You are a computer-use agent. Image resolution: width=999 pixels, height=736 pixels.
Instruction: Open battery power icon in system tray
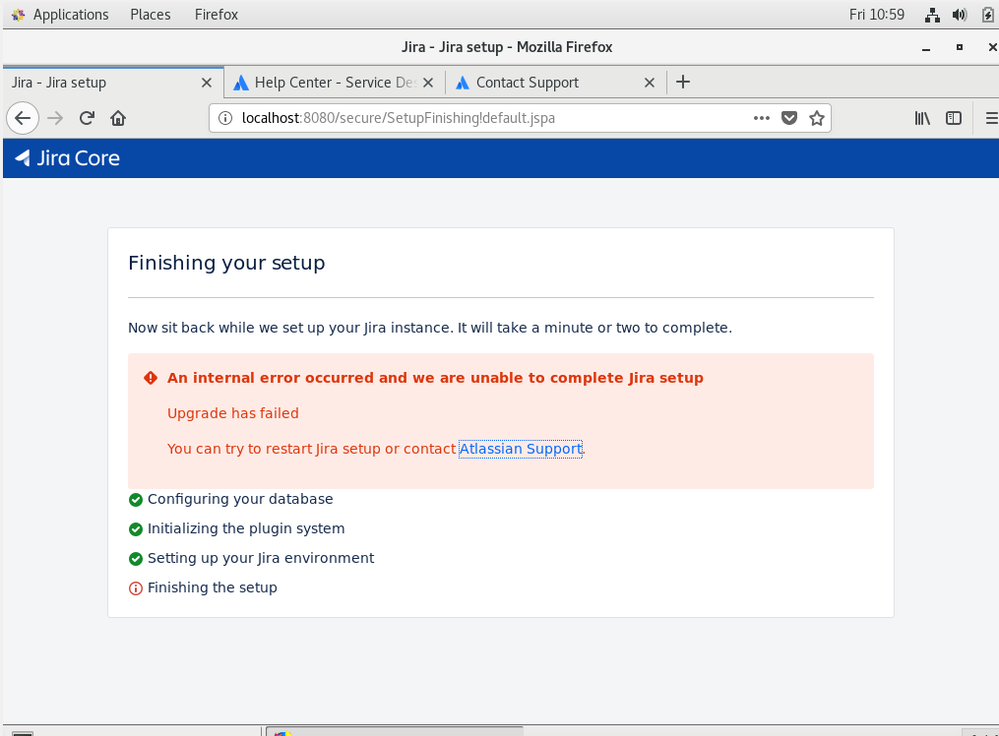pos(988,15)
